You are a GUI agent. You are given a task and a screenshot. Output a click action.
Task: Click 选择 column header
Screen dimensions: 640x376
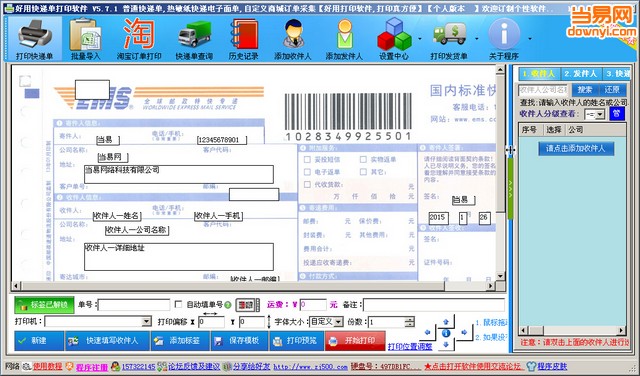point(554,130)
